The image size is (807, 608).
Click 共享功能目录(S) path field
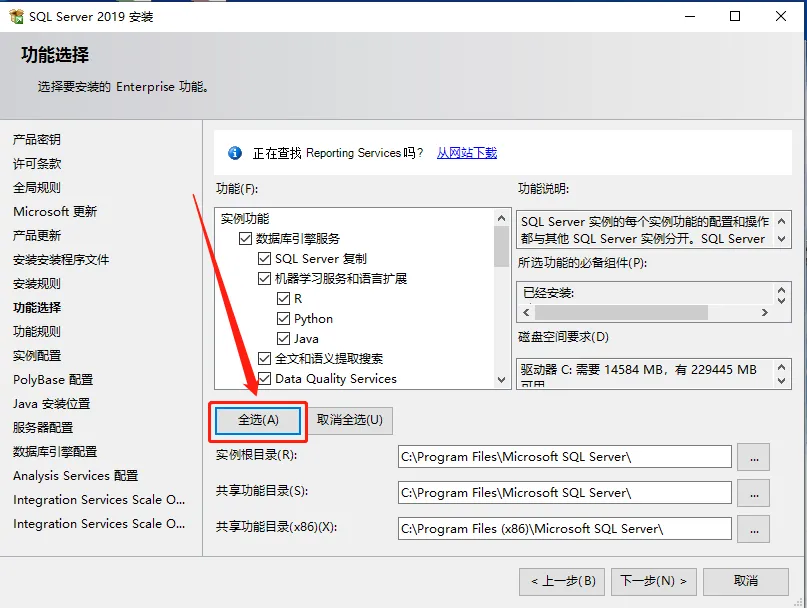pos(565,493)
